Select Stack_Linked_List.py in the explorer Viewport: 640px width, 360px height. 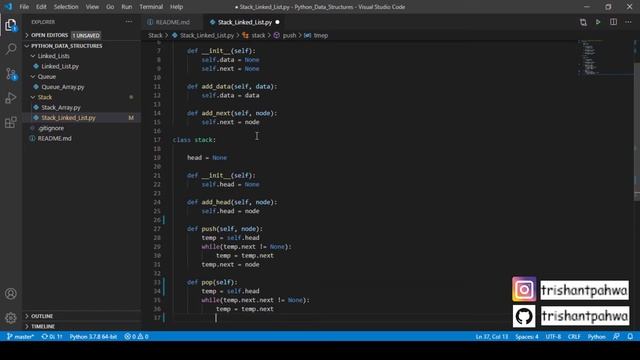[68, 118]
